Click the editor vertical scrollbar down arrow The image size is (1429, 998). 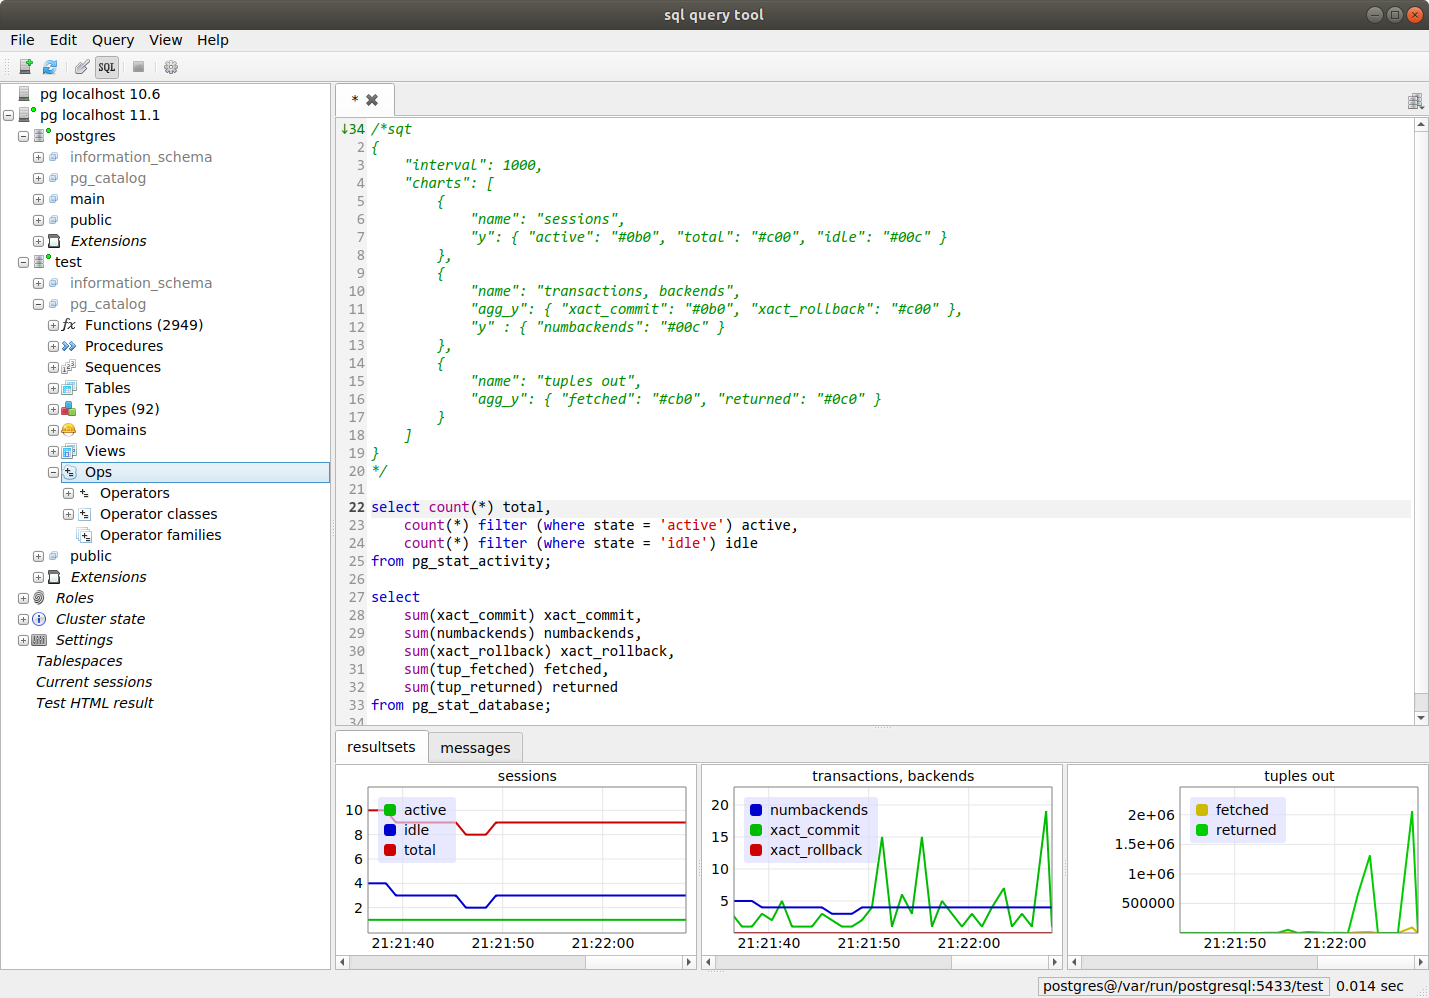pos(1421,718)
